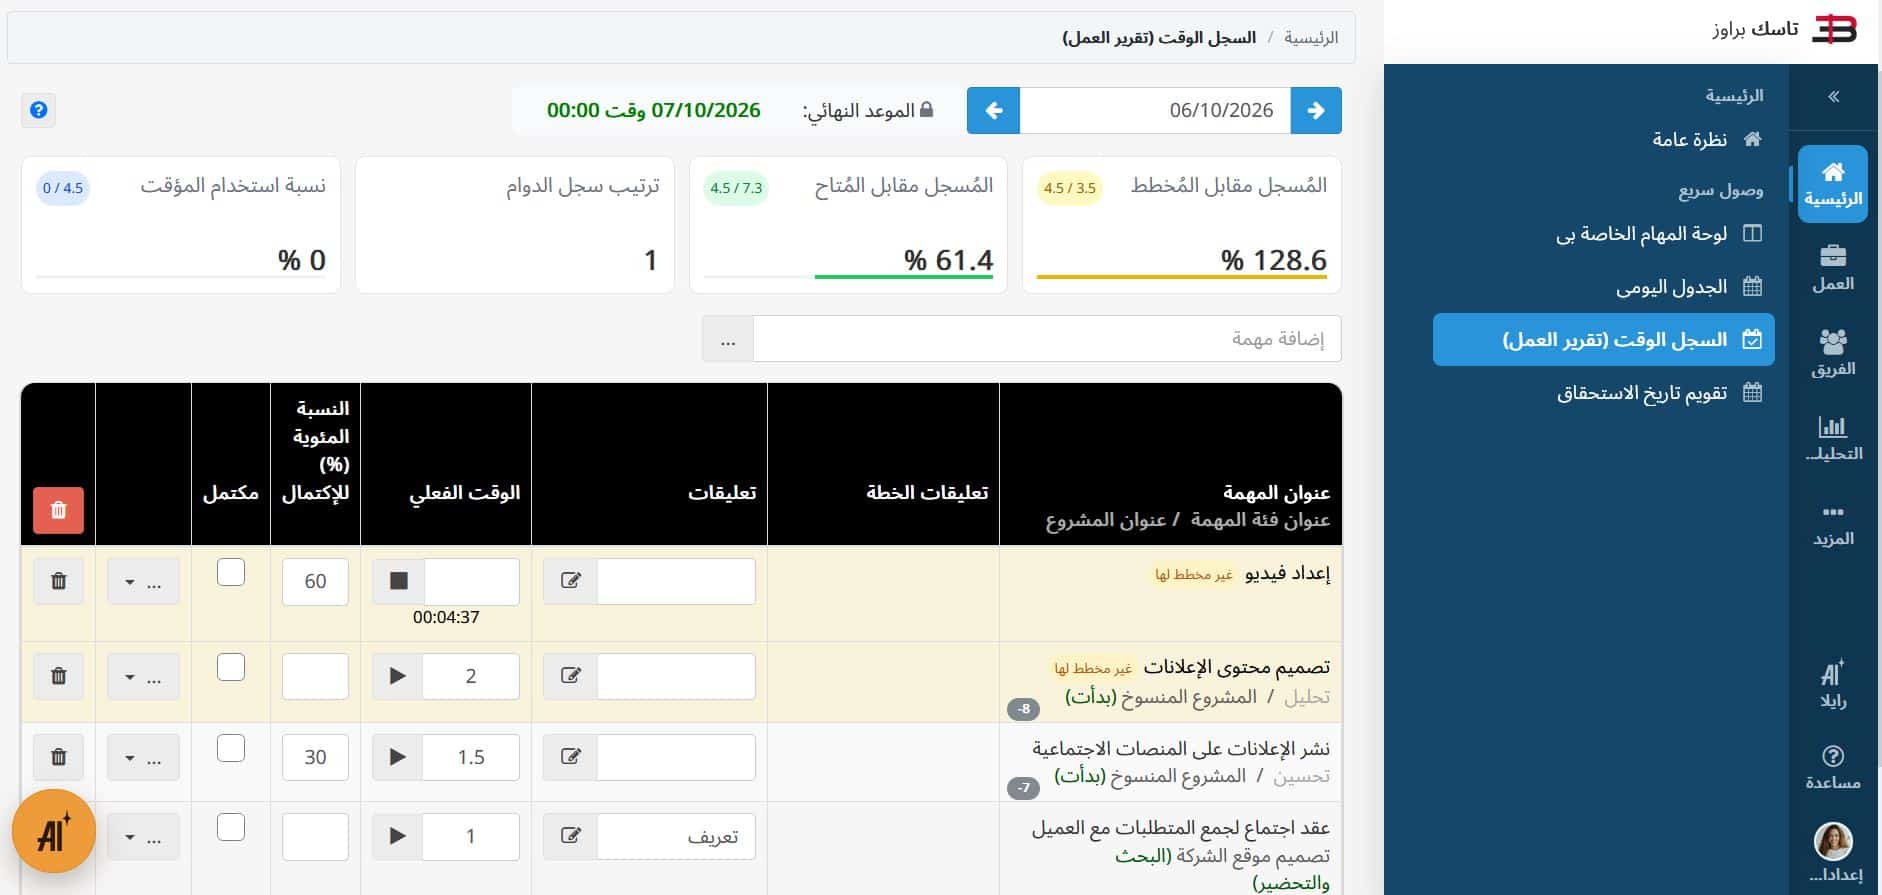The height and width of the screenshot is (895, 1882).
Task: Open العمل section in icon rail
Action: point(1832,269)
